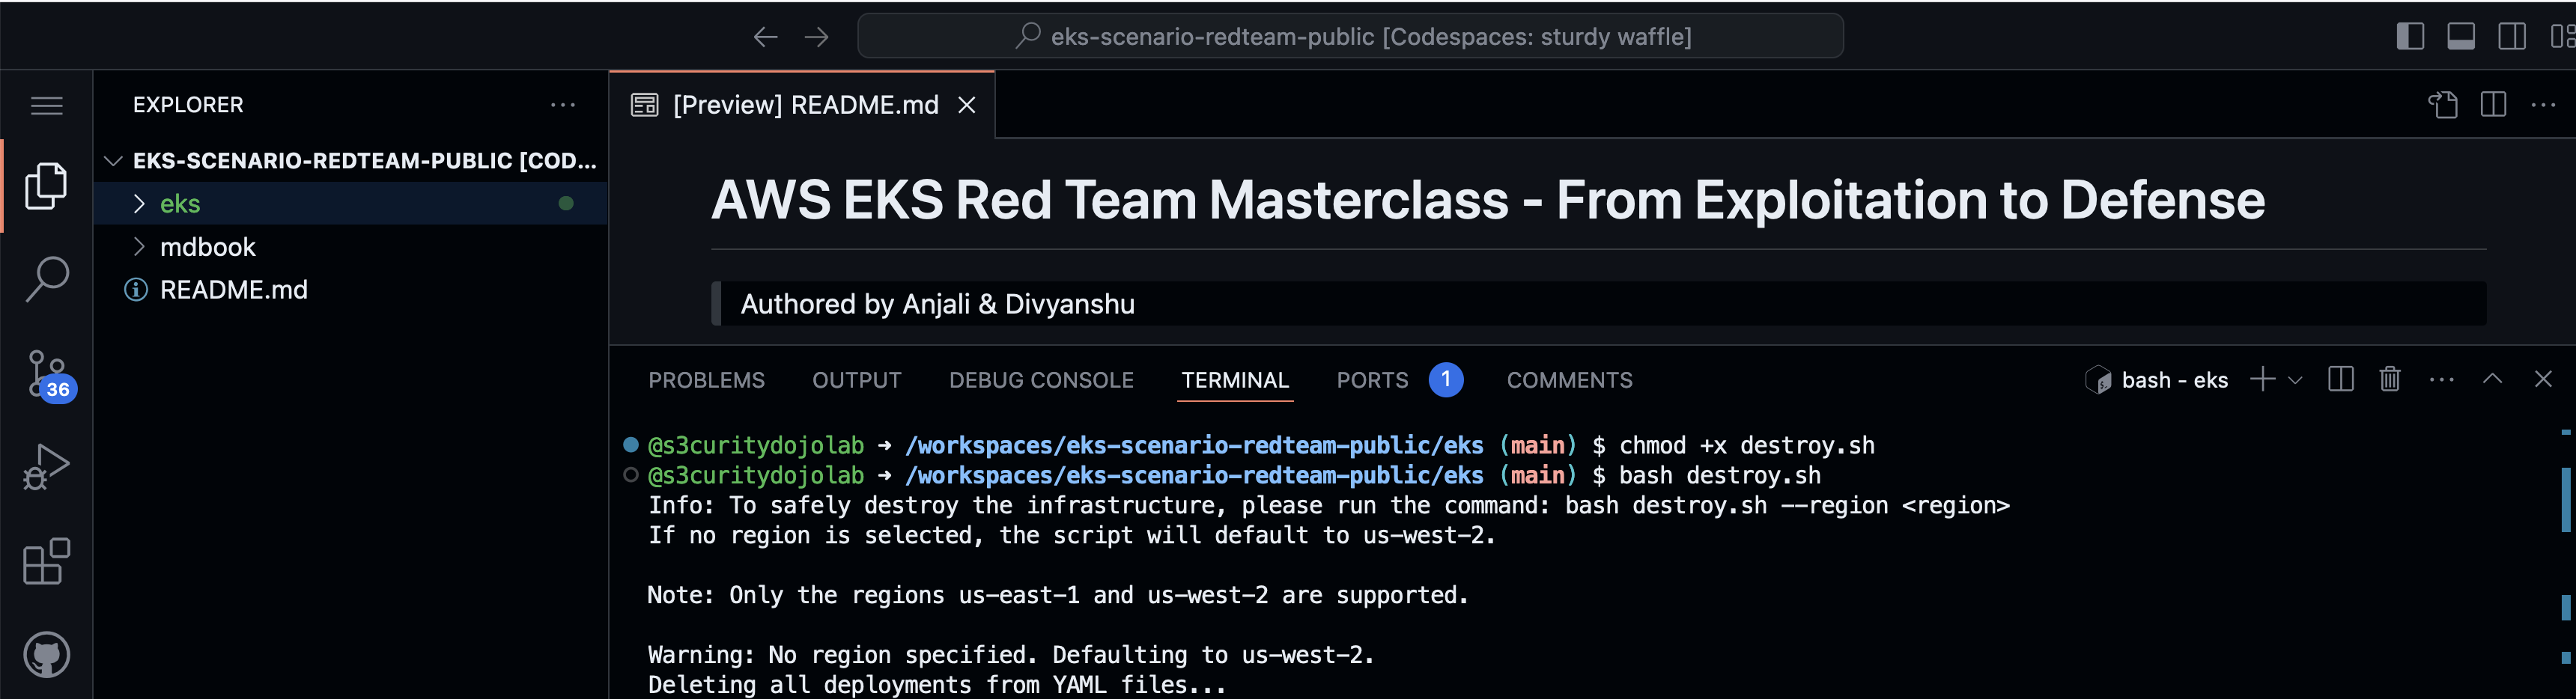This screenshot has height=699, width=2576.
Task: Open the GitHub view in activity bar
Action: coord(46,655)
